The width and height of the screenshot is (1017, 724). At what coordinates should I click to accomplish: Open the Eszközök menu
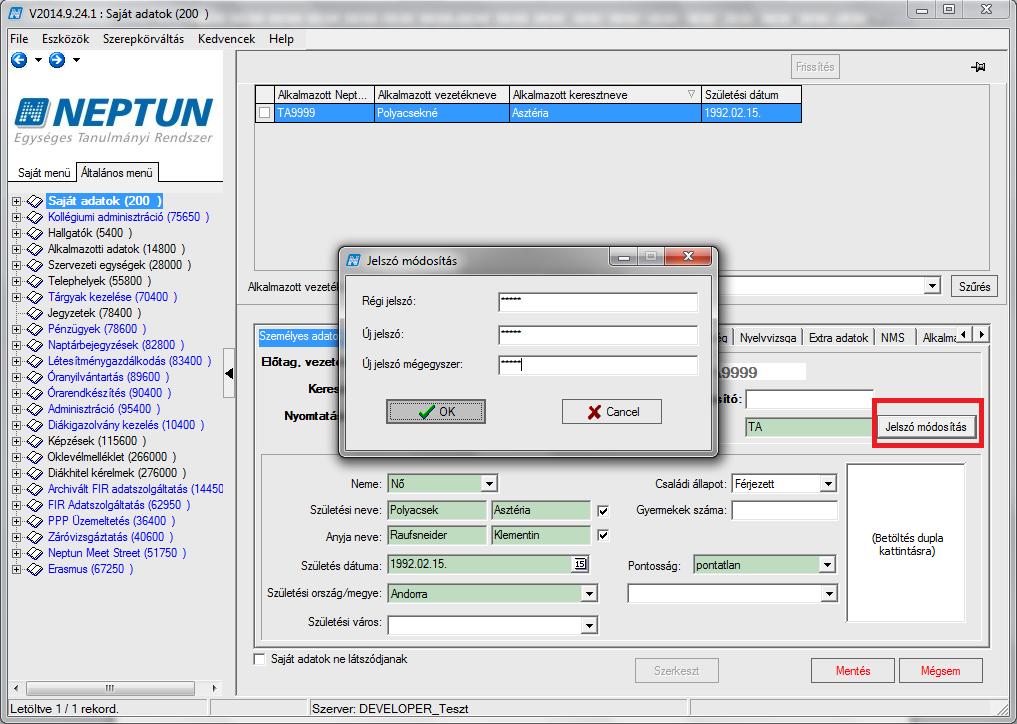[66, 39]
